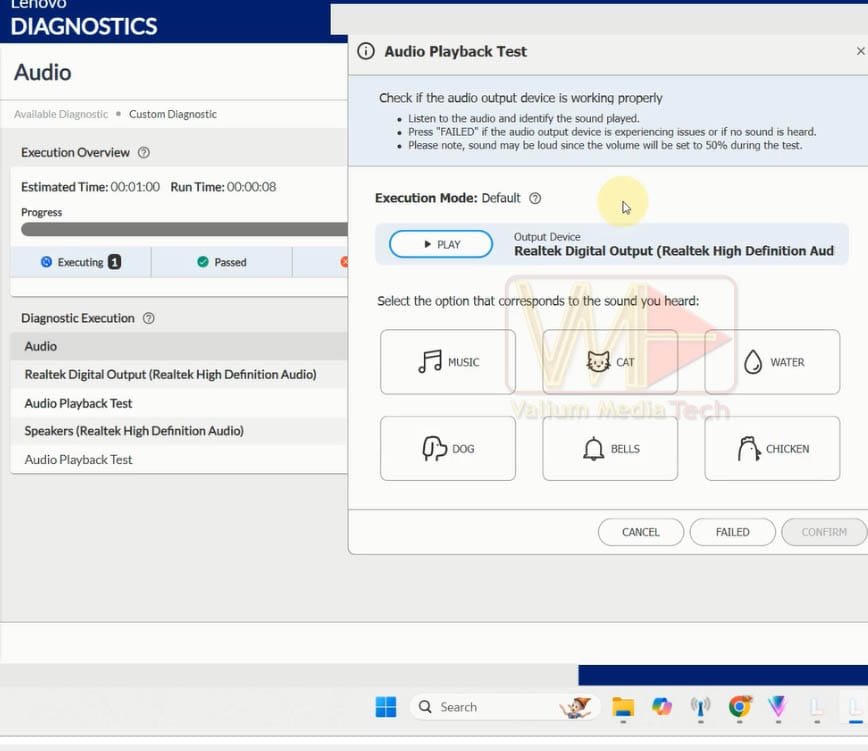The width and height of the screenshot is (868, 751).
Task: Click the Estimated Time value 00:01:00
Action: click(135, 187)
